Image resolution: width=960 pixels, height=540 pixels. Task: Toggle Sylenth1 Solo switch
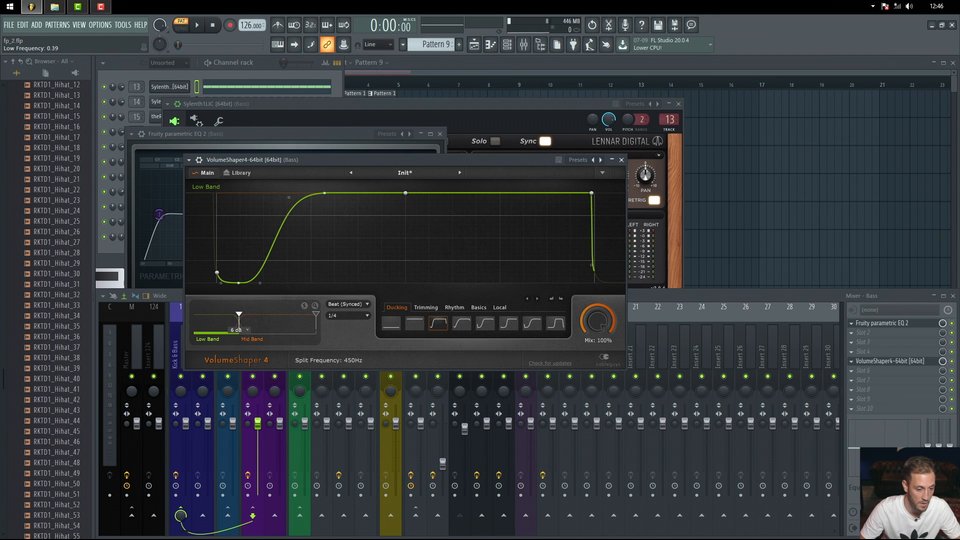click(x=495, y=141)
